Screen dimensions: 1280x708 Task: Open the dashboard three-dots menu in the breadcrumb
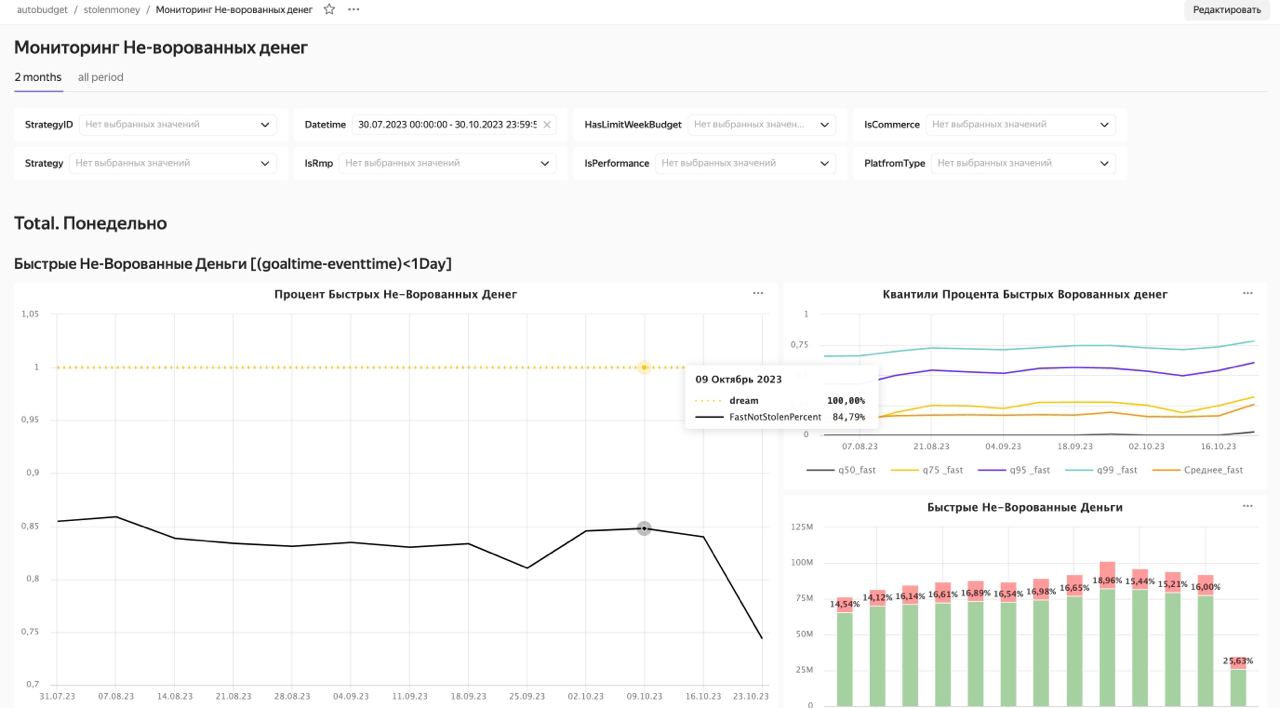(x=354, y=9)
